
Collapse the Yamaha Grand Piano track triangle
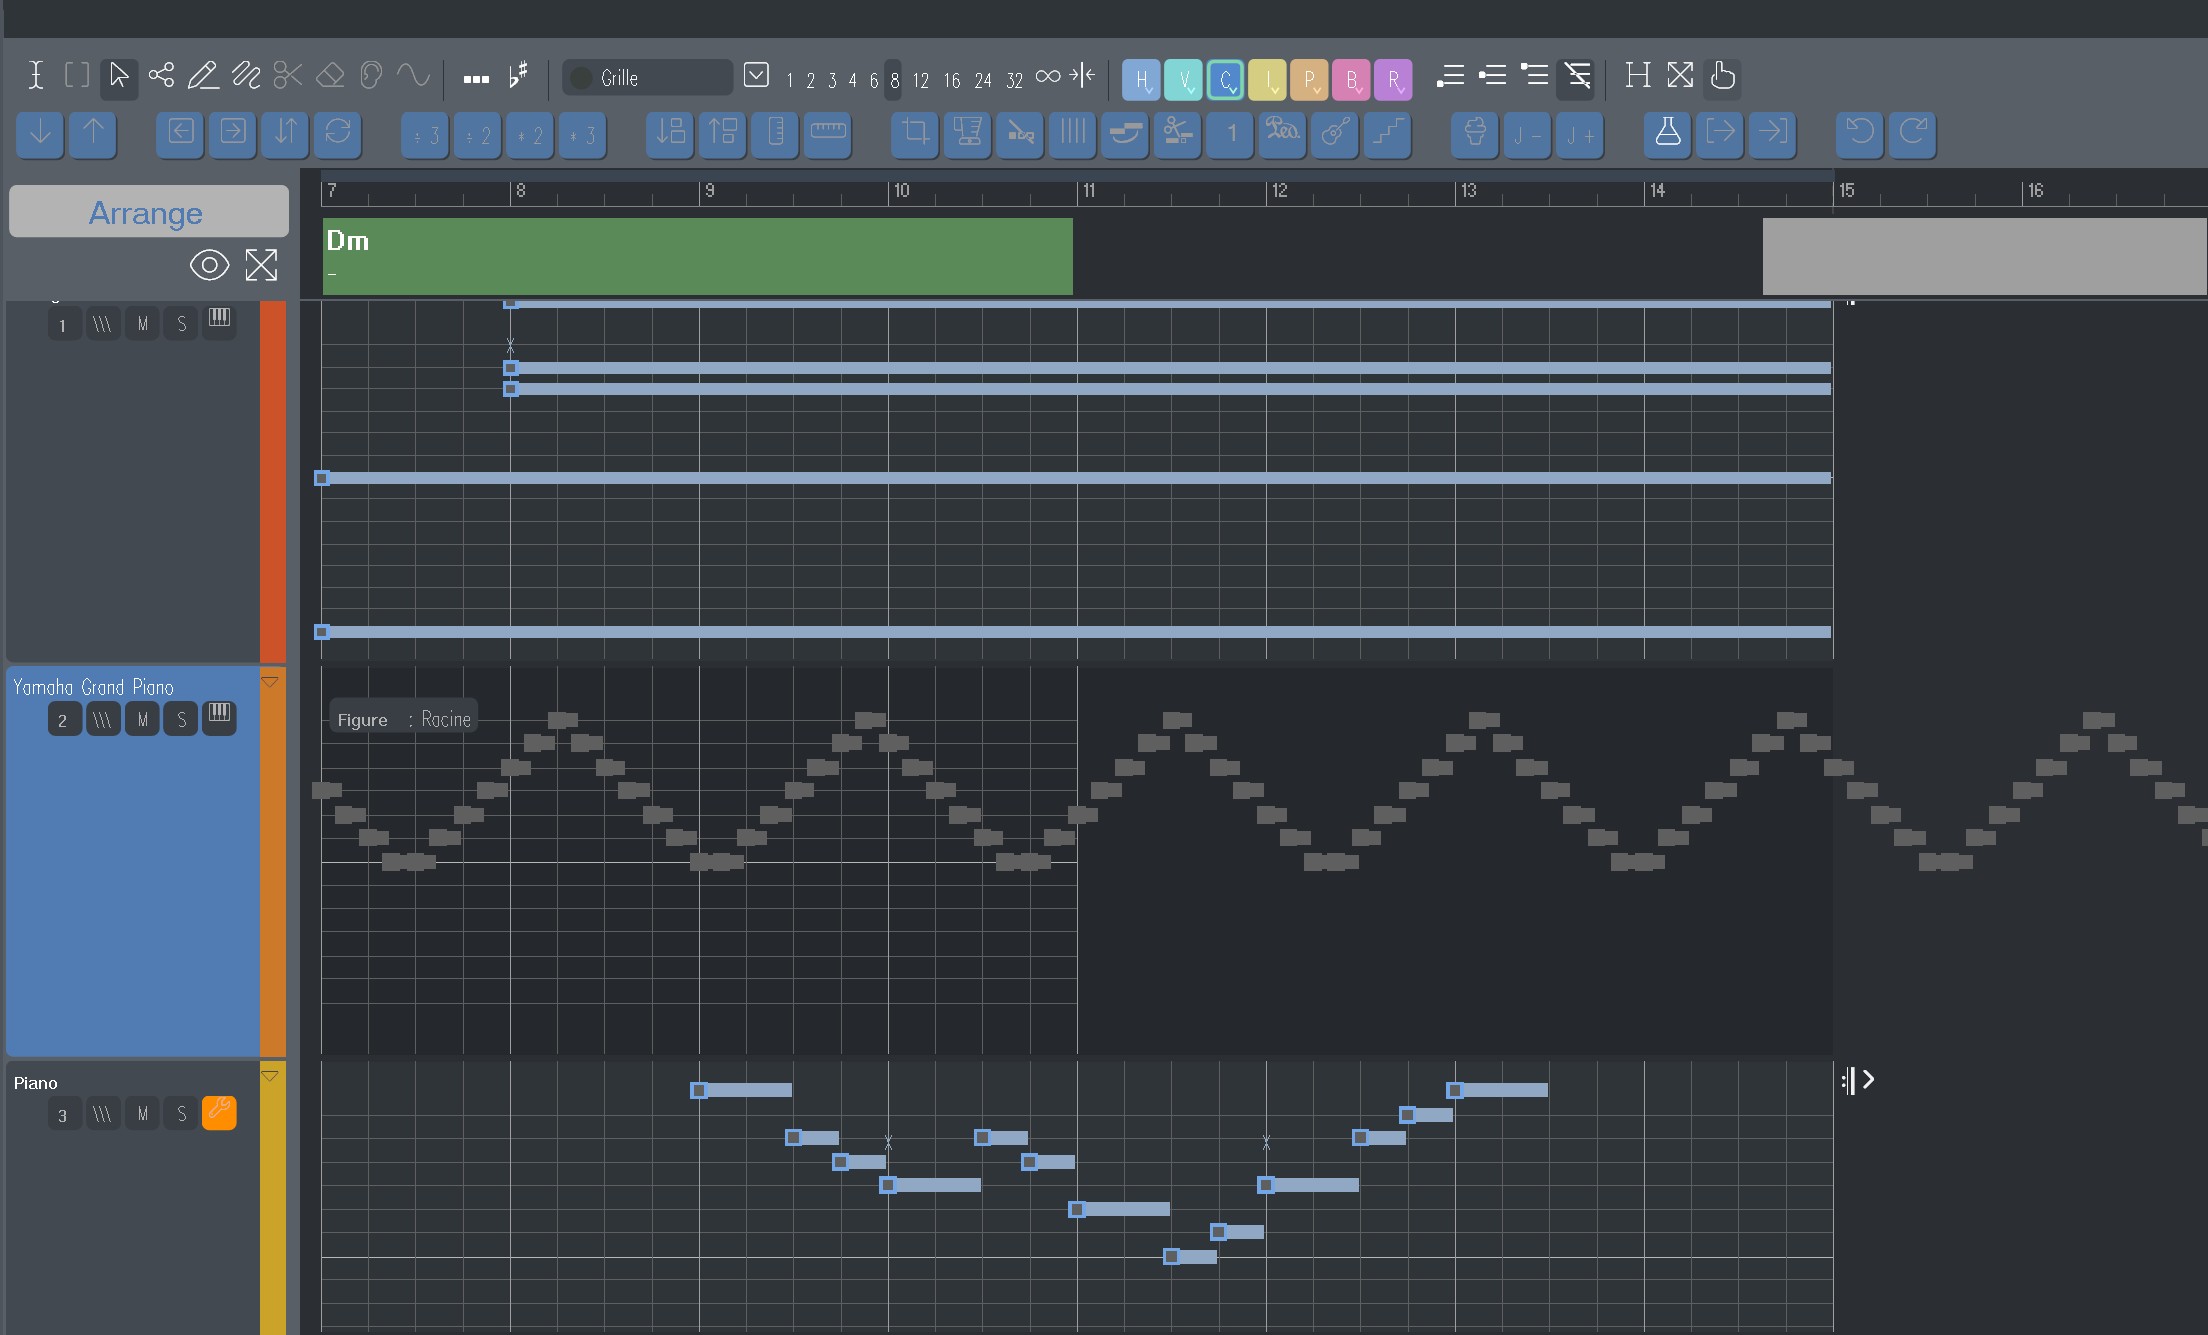[x=270, y=682]
